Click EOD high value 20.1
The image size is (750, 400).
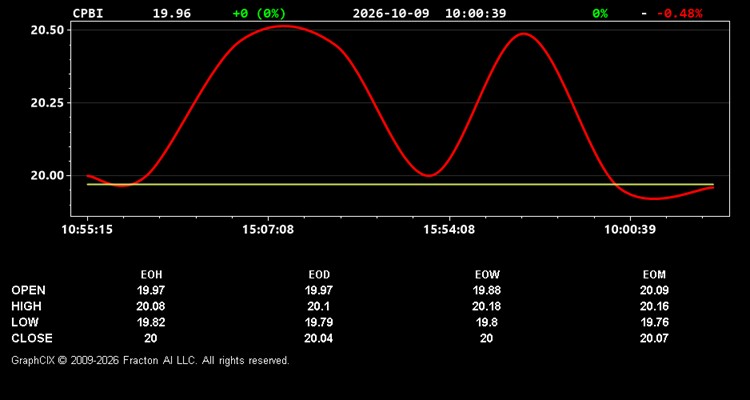click(319, 306)
